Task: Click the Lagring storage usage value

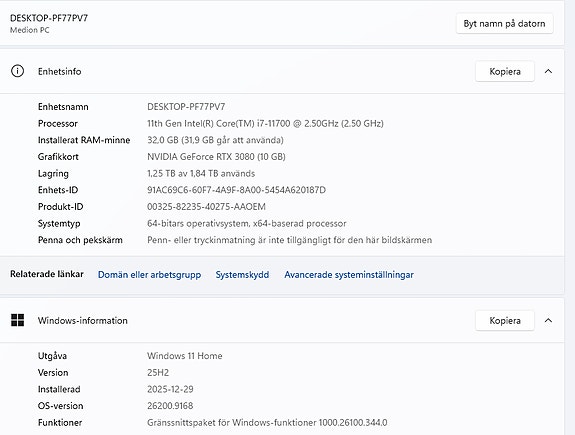Action: pyautogui.click(x=201, y=173)
